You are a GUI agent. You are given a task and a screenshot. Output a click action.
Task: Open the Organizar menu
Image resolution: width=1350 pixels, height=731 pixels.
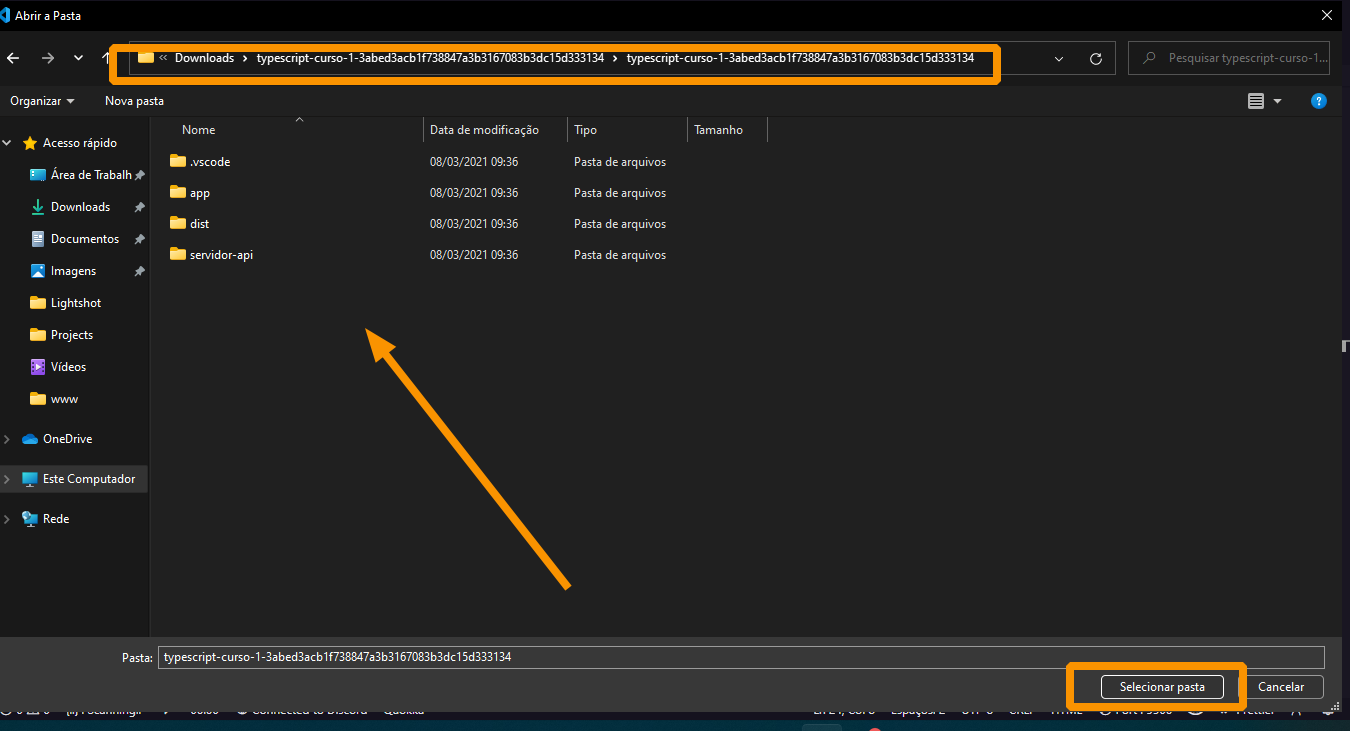[42, 101]
